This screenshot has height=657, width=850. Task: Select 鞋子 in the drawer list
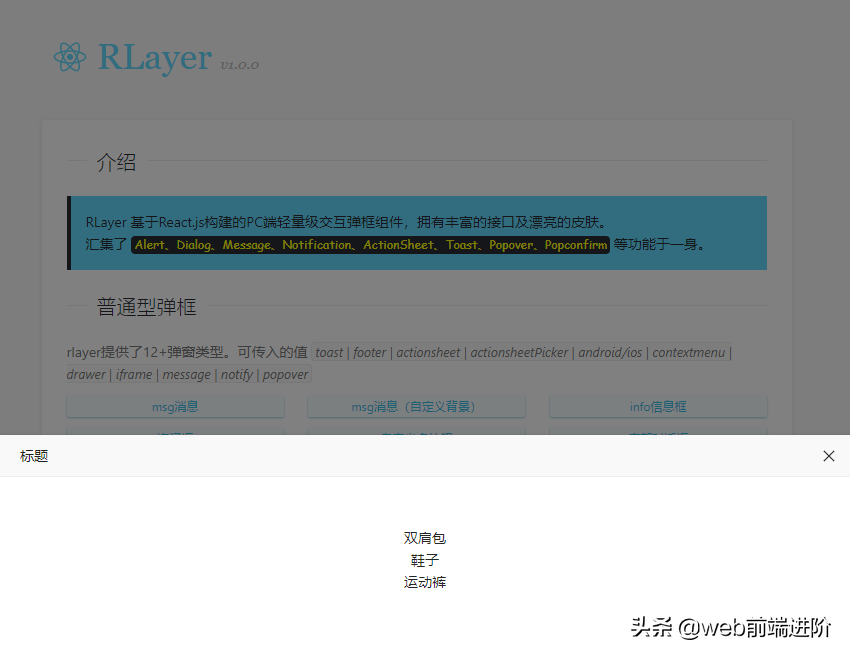point(424,559)
